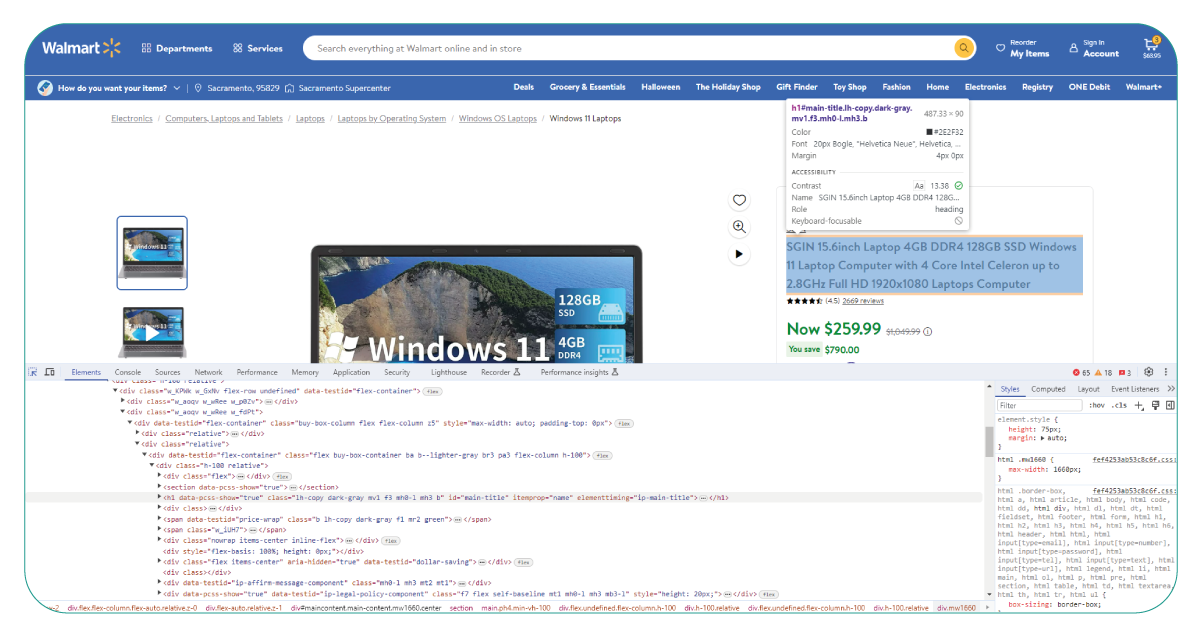
Task: Click the Windows OS Laptops breadcrumb
Action: point(498,118)
